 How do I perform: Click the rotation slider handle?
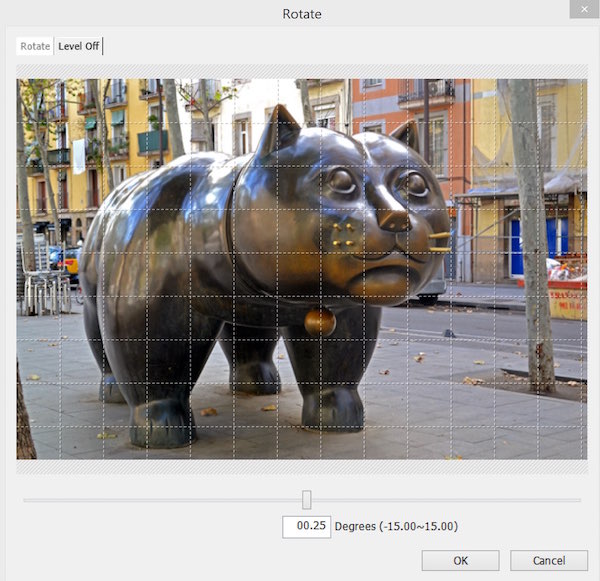pos(307,499)
